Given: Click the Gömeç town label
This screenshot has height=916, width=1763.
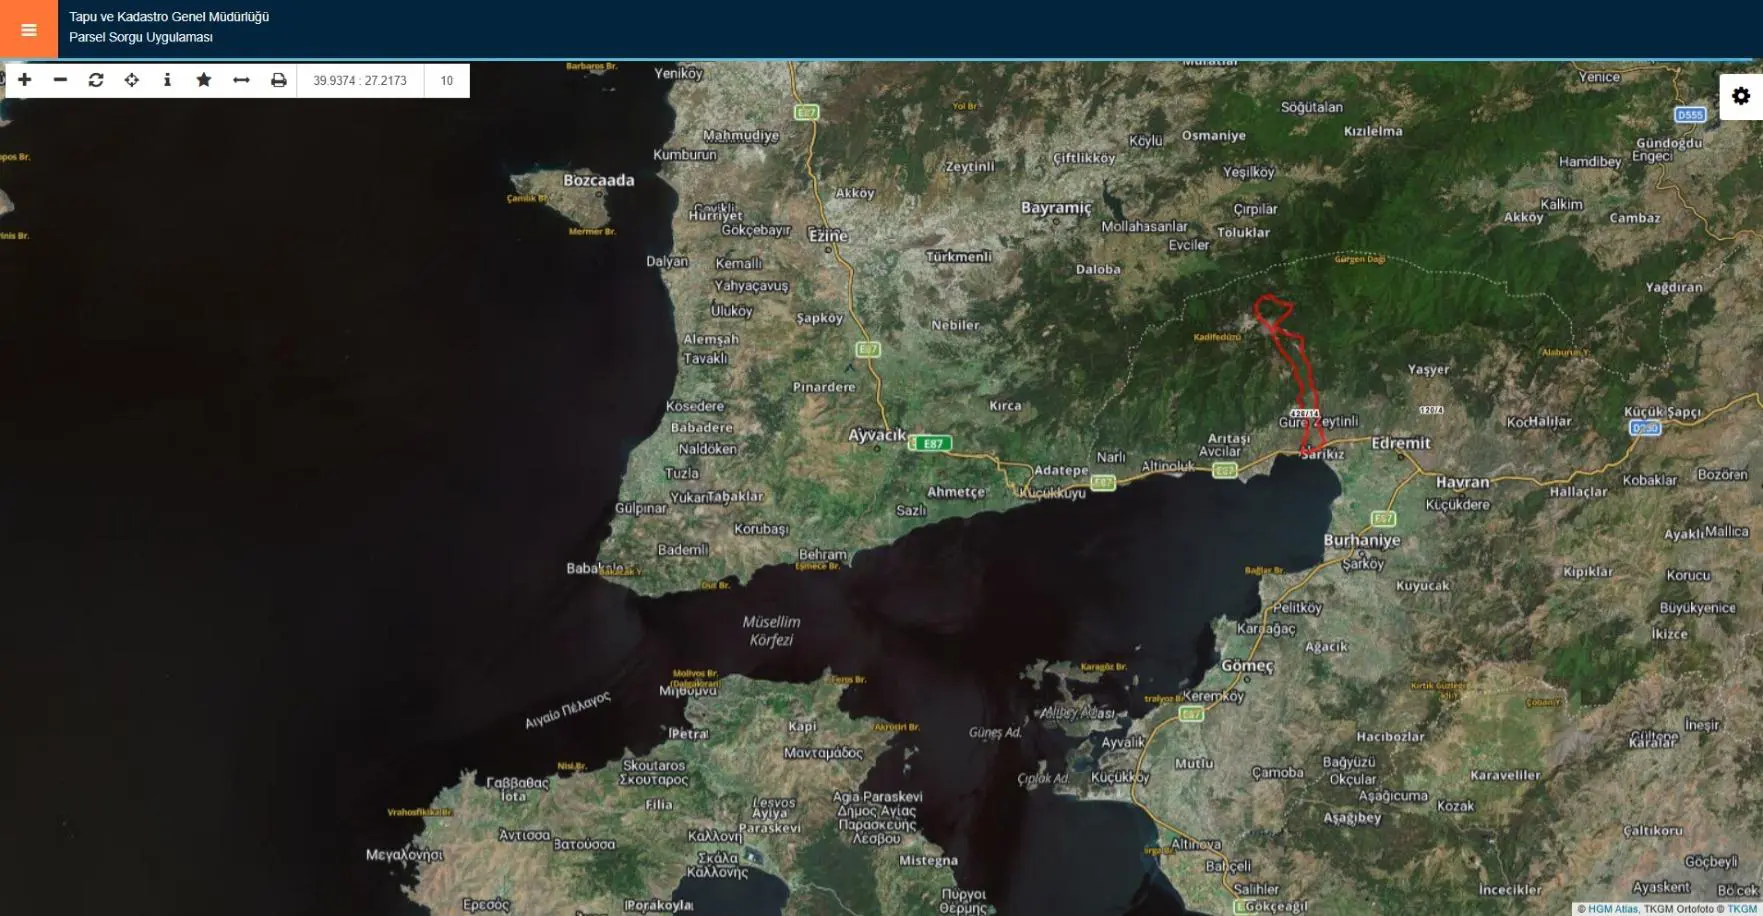Looking at the screenshot, I should (x=1247, y=666).
